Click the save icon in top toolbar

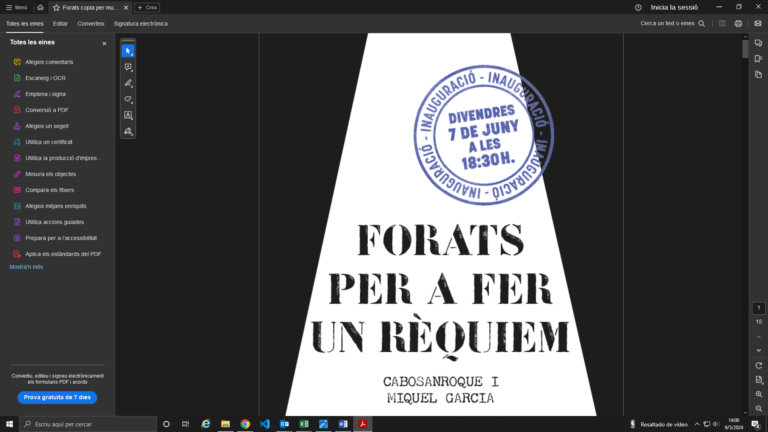[x=722, y=24]
